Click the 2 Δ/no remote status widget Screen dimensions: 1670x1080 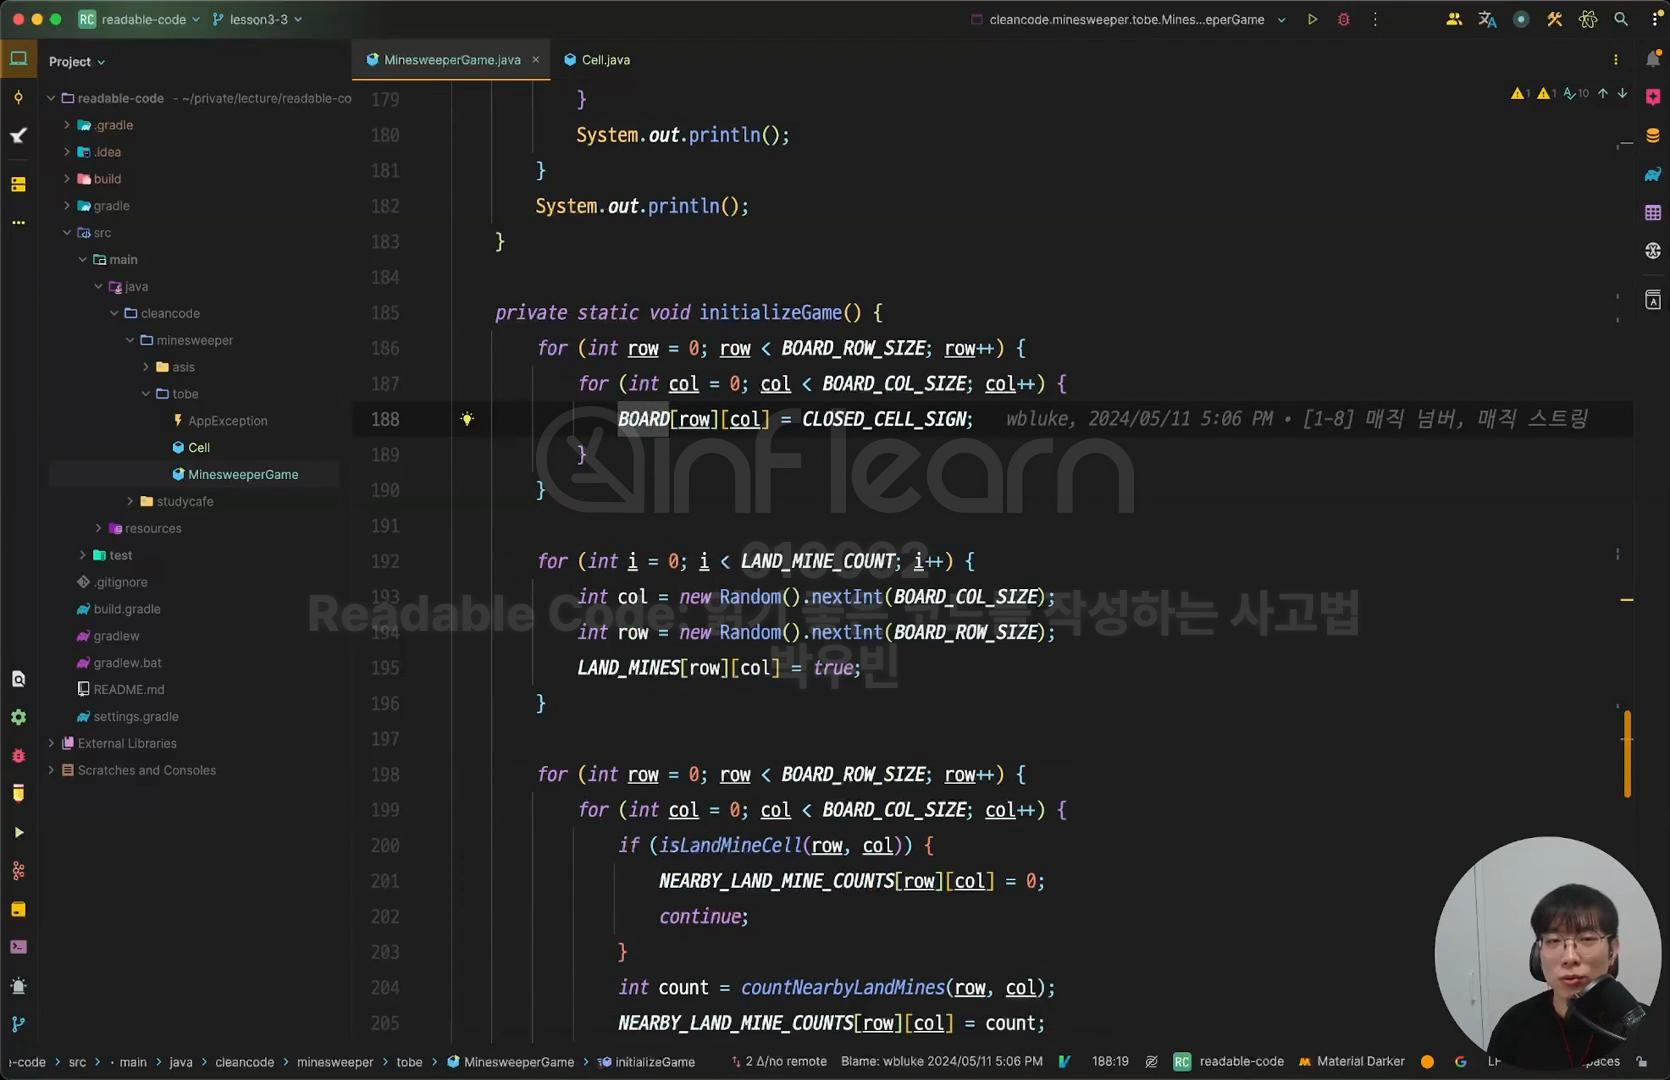779,1061
